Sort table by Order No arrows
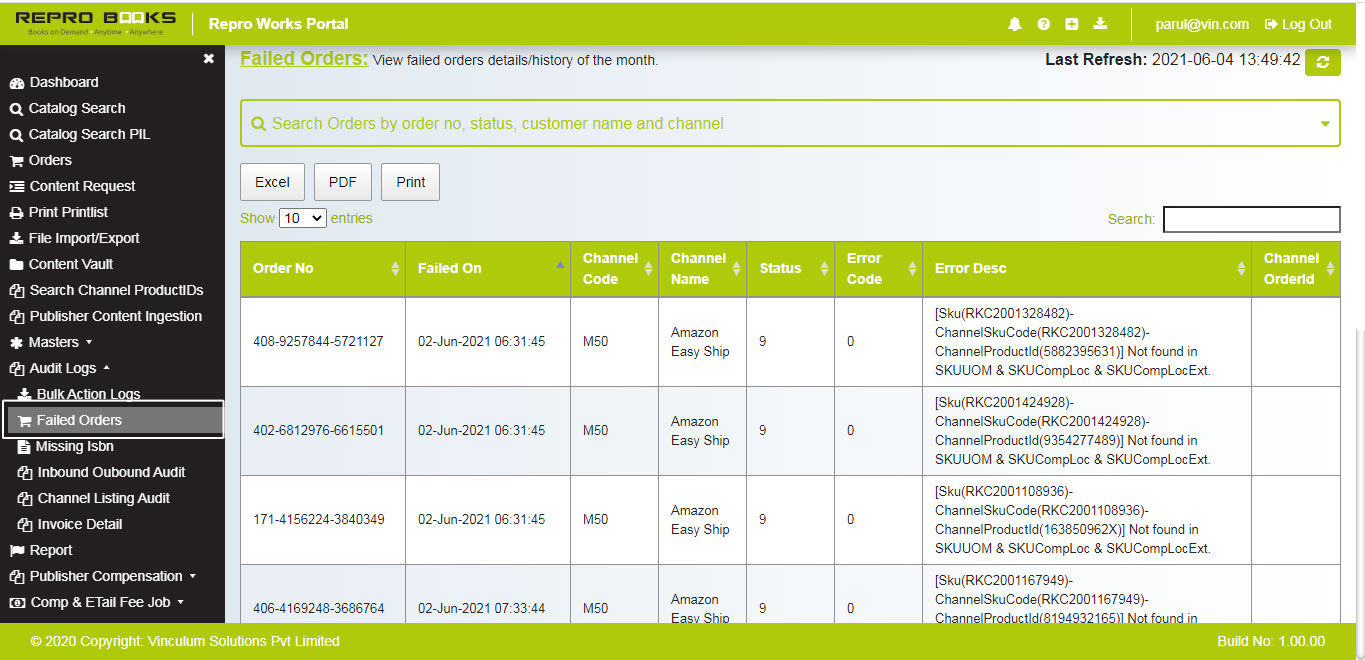 tap(394, 268)
